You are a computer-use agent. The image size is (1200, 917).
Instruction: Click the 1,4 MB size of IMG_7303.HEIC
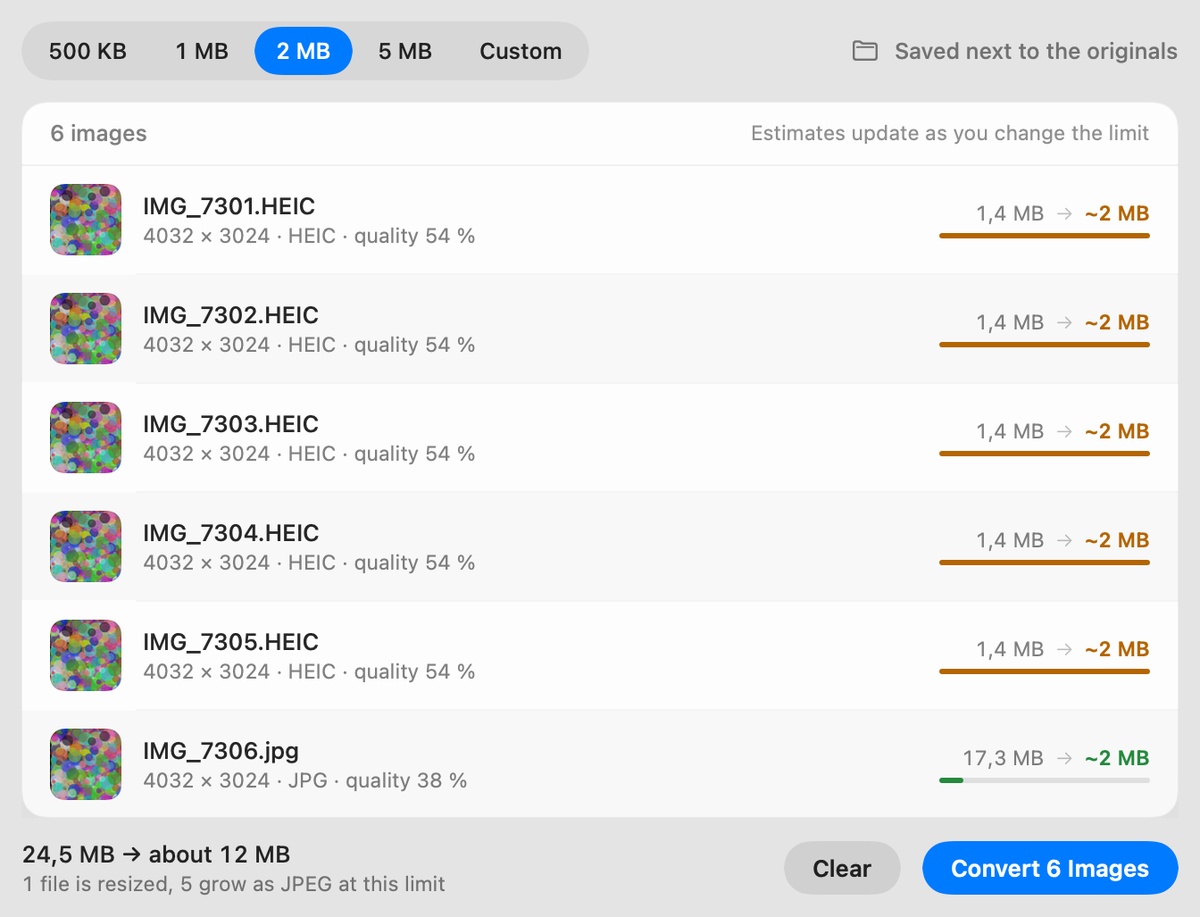1010,431
